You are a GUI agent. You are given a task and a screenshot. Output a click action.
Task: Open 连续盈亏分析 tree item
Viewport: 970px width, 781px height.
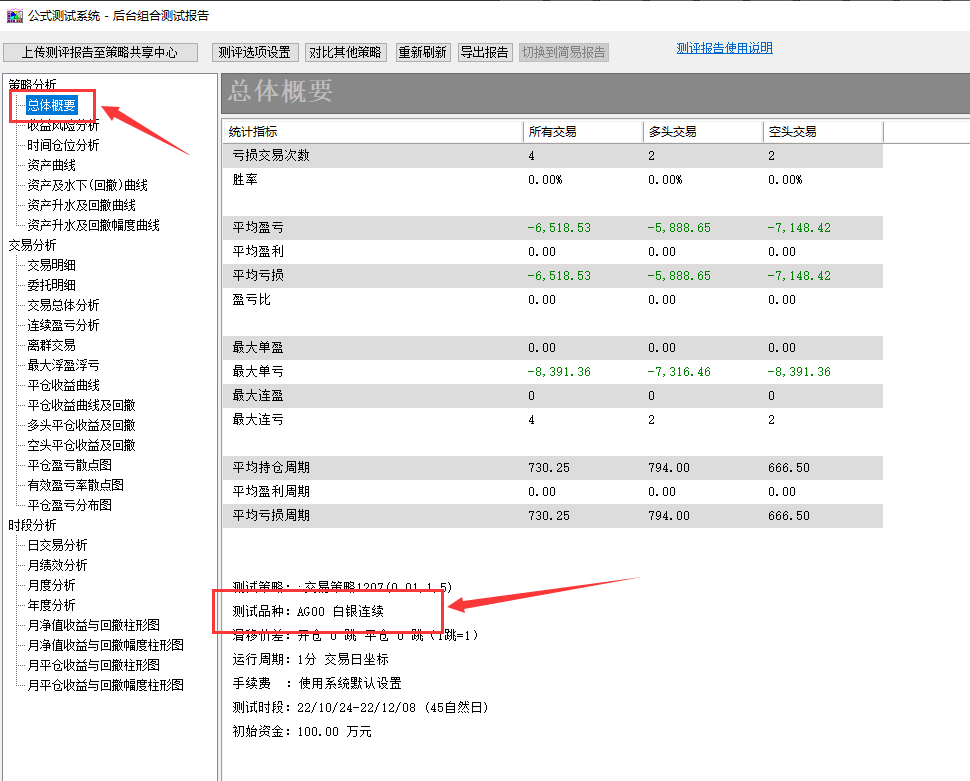pyautogui.click(x=63, y=325)
